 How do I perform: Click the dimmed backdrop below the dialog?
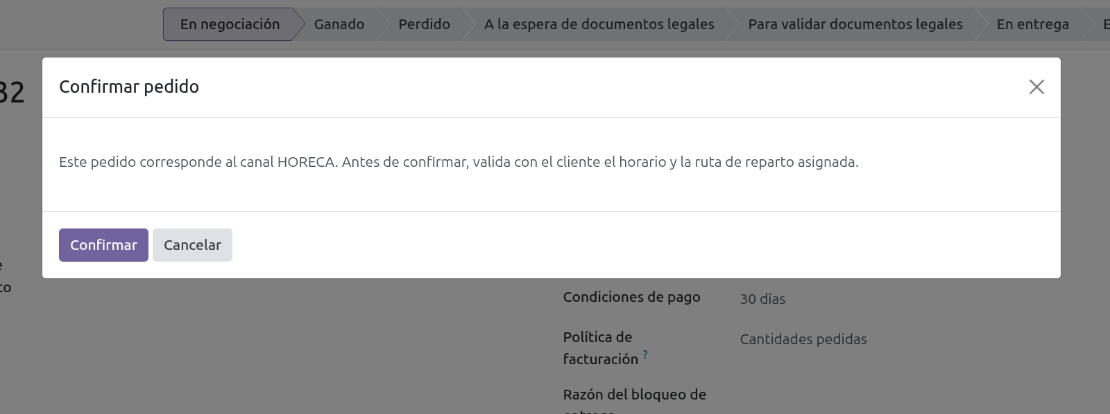pos(300,350)
